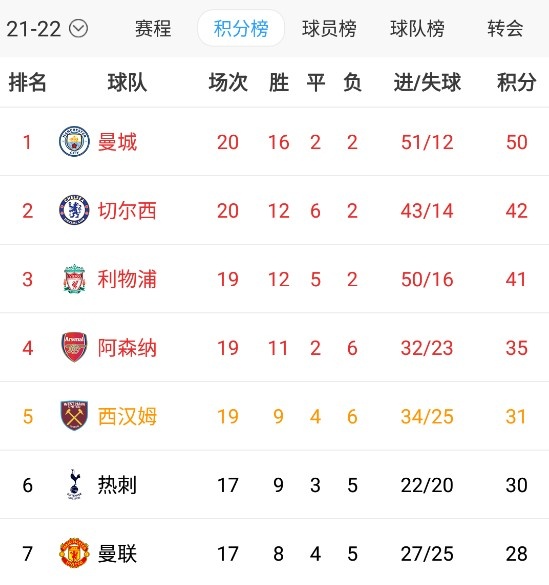Screen dimensions: 549x585
Task: Switch to the 赛程 tab
Action: (153, 29)
